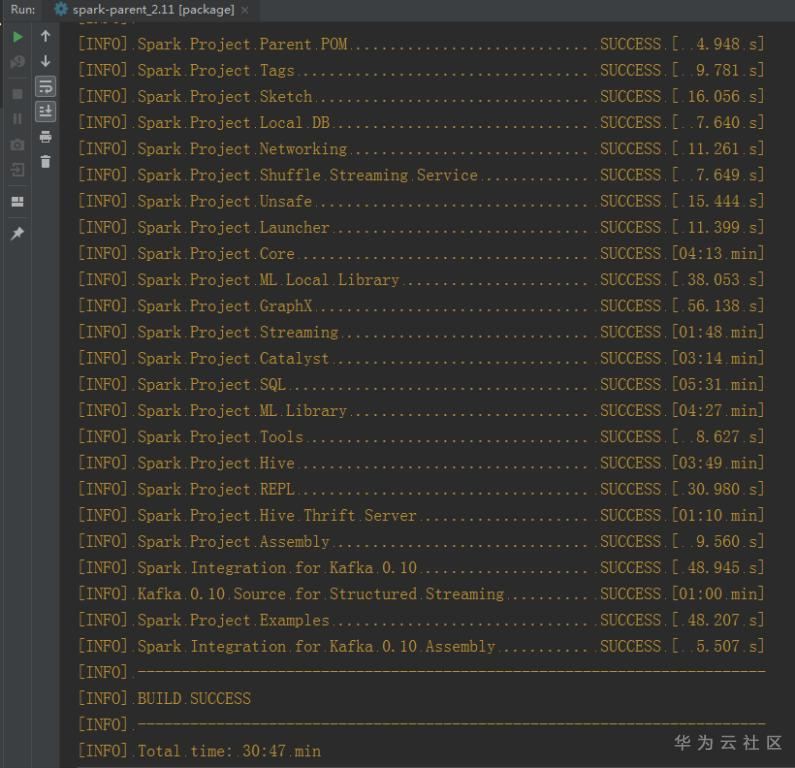
Task: Click the Spark Project Examples line
Action: (x=421, y=620)
